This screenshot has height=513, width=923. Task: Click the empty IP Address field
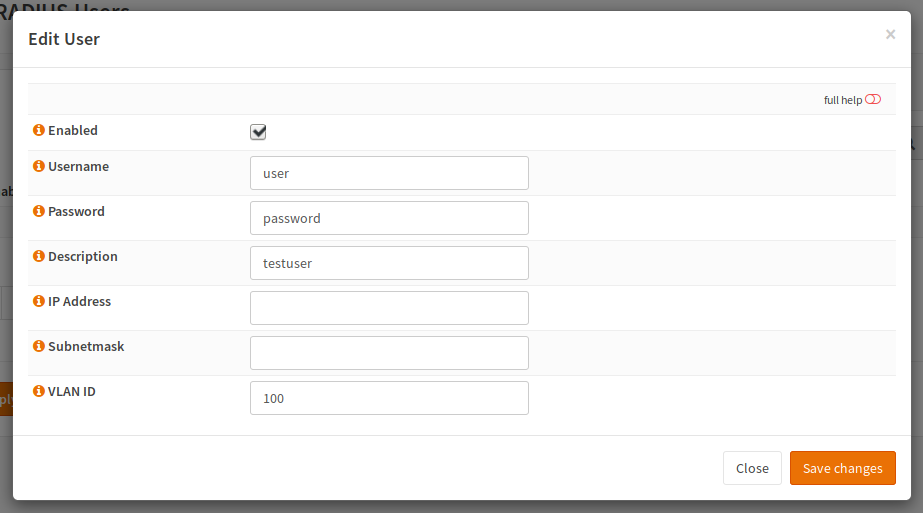389,308
